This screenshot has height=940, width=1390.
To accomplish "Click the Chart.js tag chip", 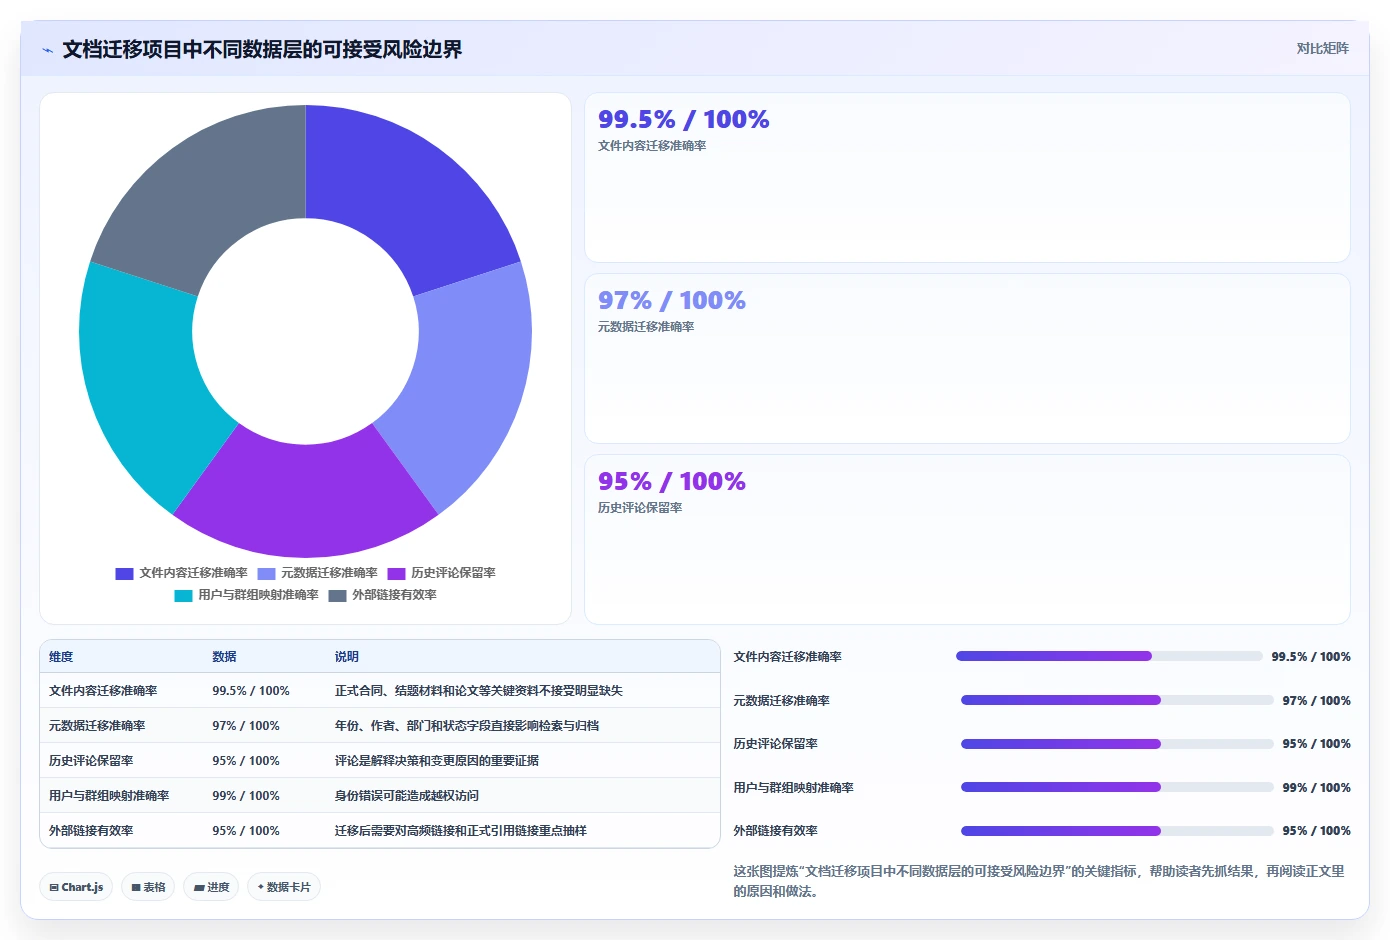I will 76,887.
